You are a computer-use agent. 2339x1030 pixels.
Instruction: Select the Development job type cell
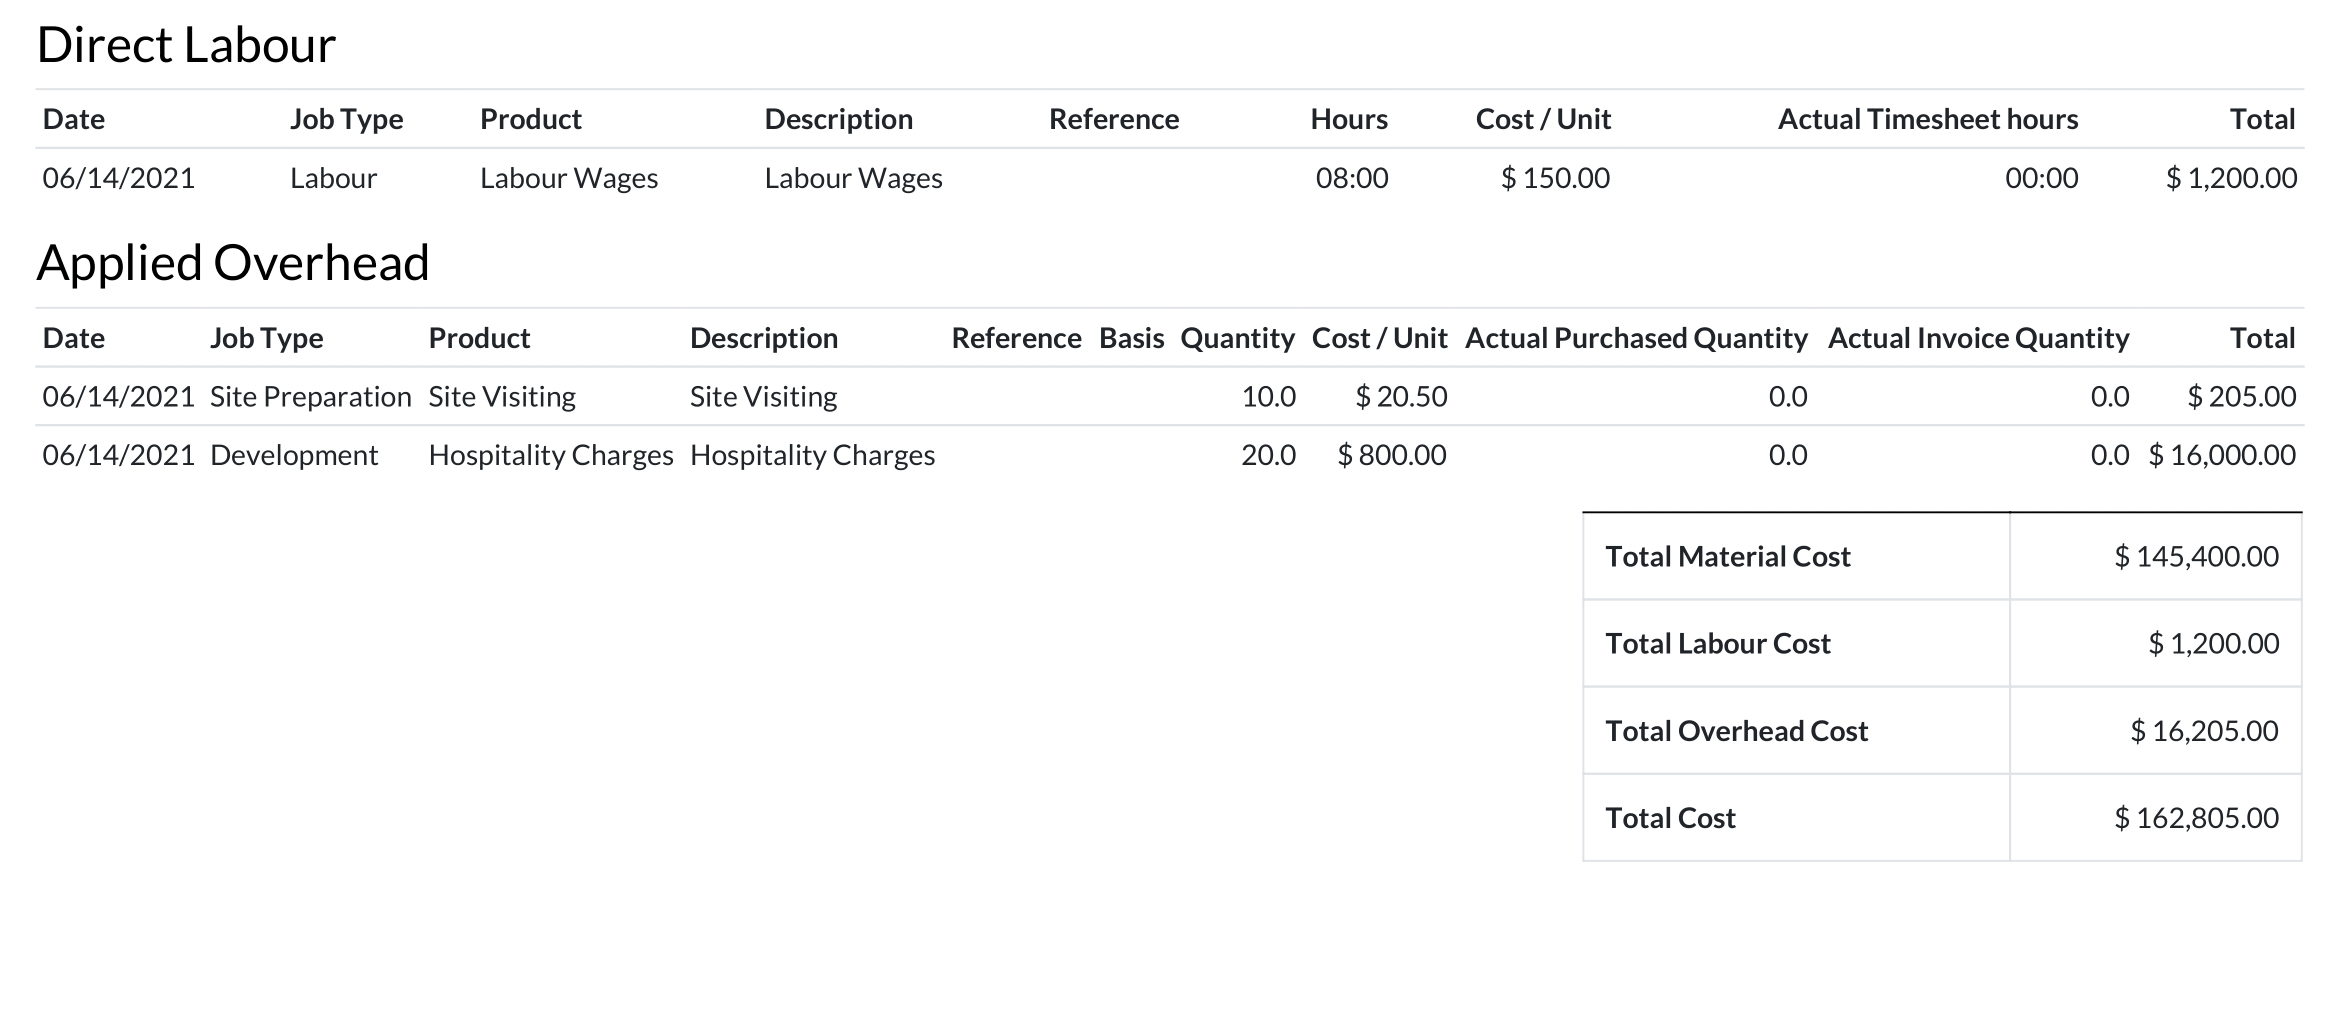pyautogui.click(x=294, y=455)
